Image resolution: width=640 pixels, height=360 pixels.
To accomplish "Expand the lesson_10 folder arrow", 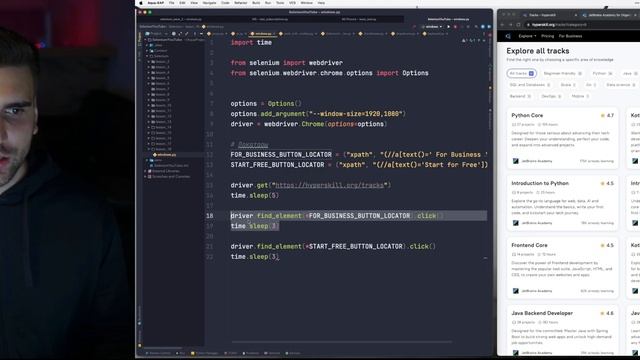I will [x=149, y=105].
